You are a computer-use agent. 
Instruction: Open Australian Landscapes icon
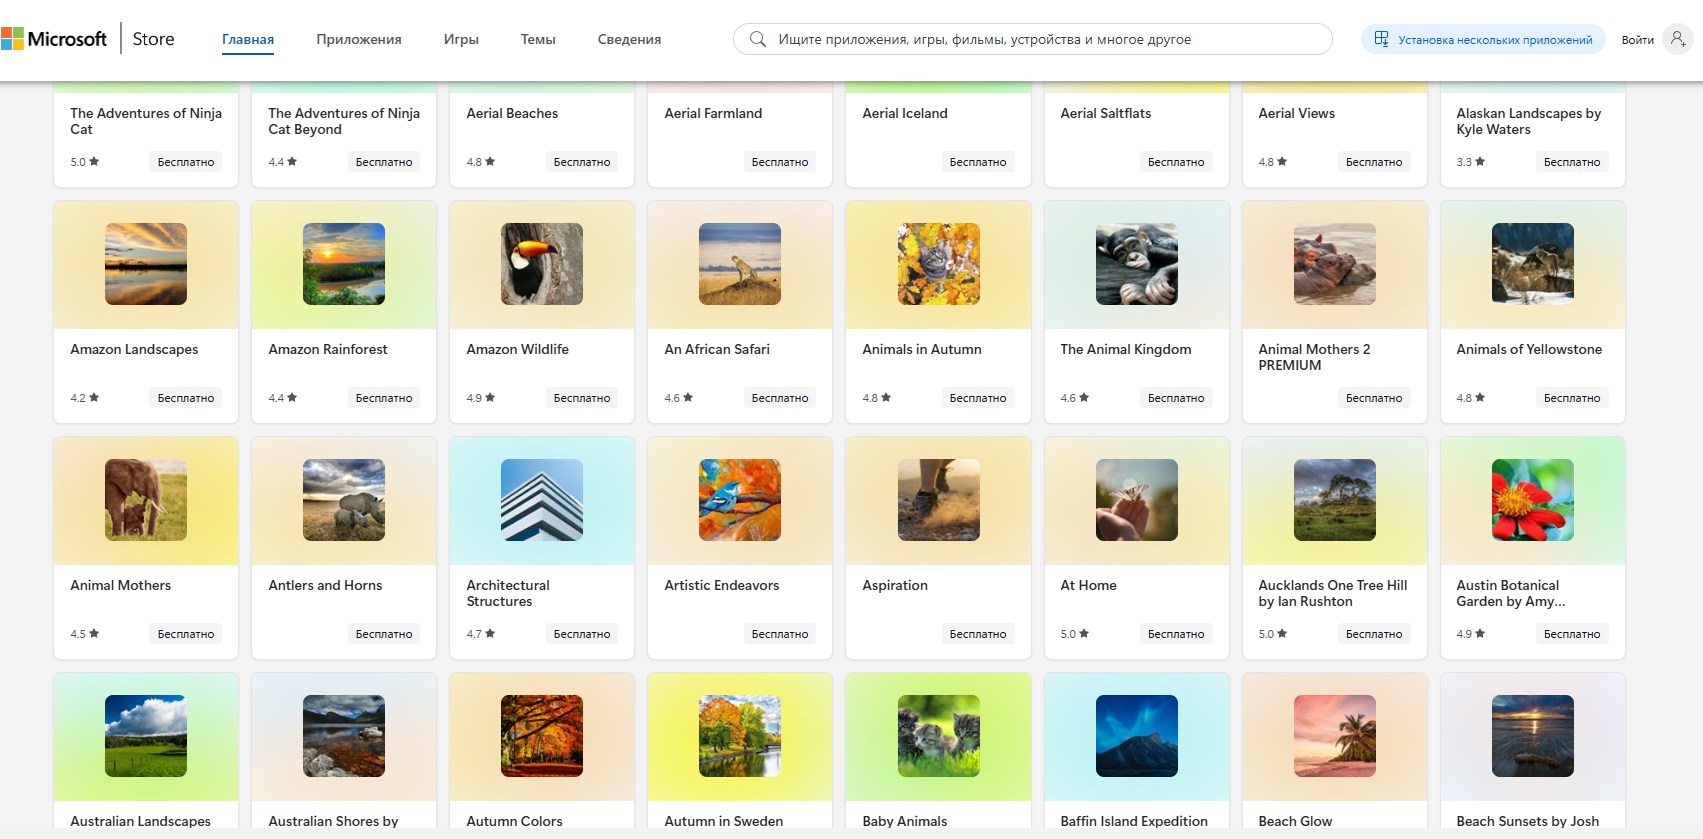pyautogui.click(x=146, y=736)
